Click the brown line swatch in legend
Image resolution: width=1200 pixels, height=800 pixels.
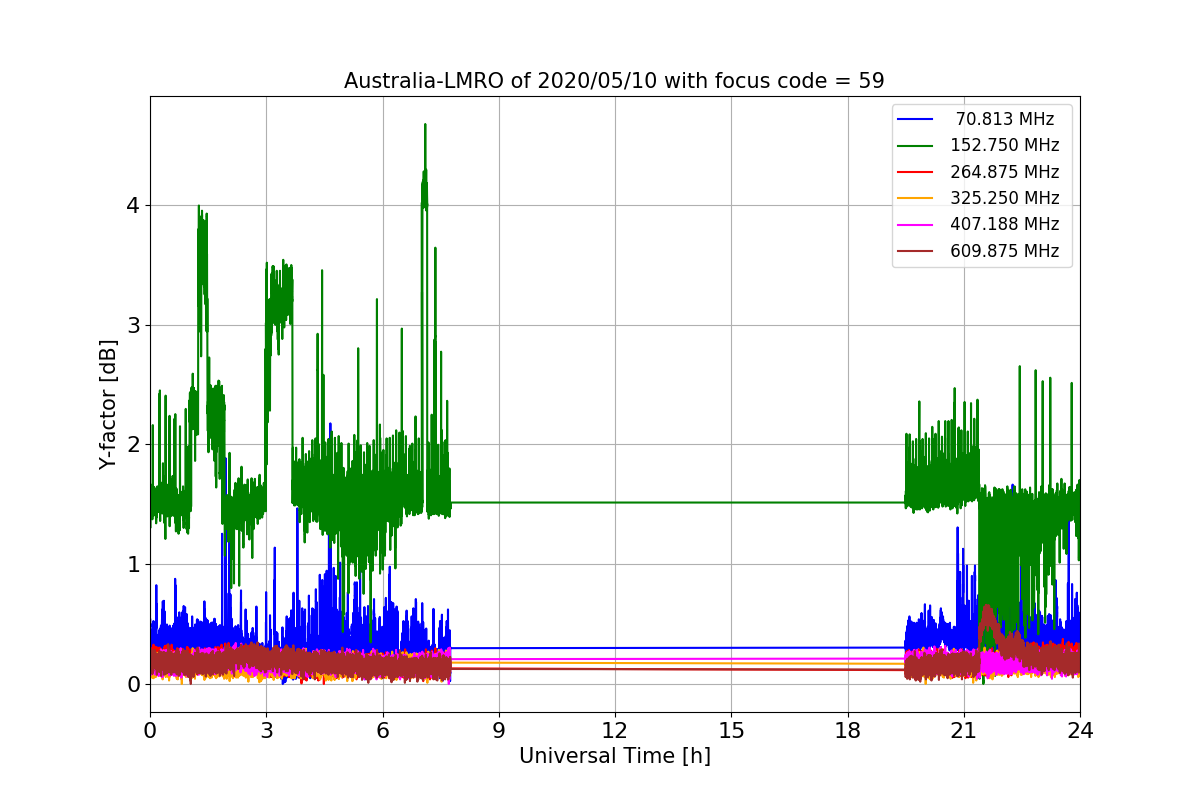coord(916,252)
